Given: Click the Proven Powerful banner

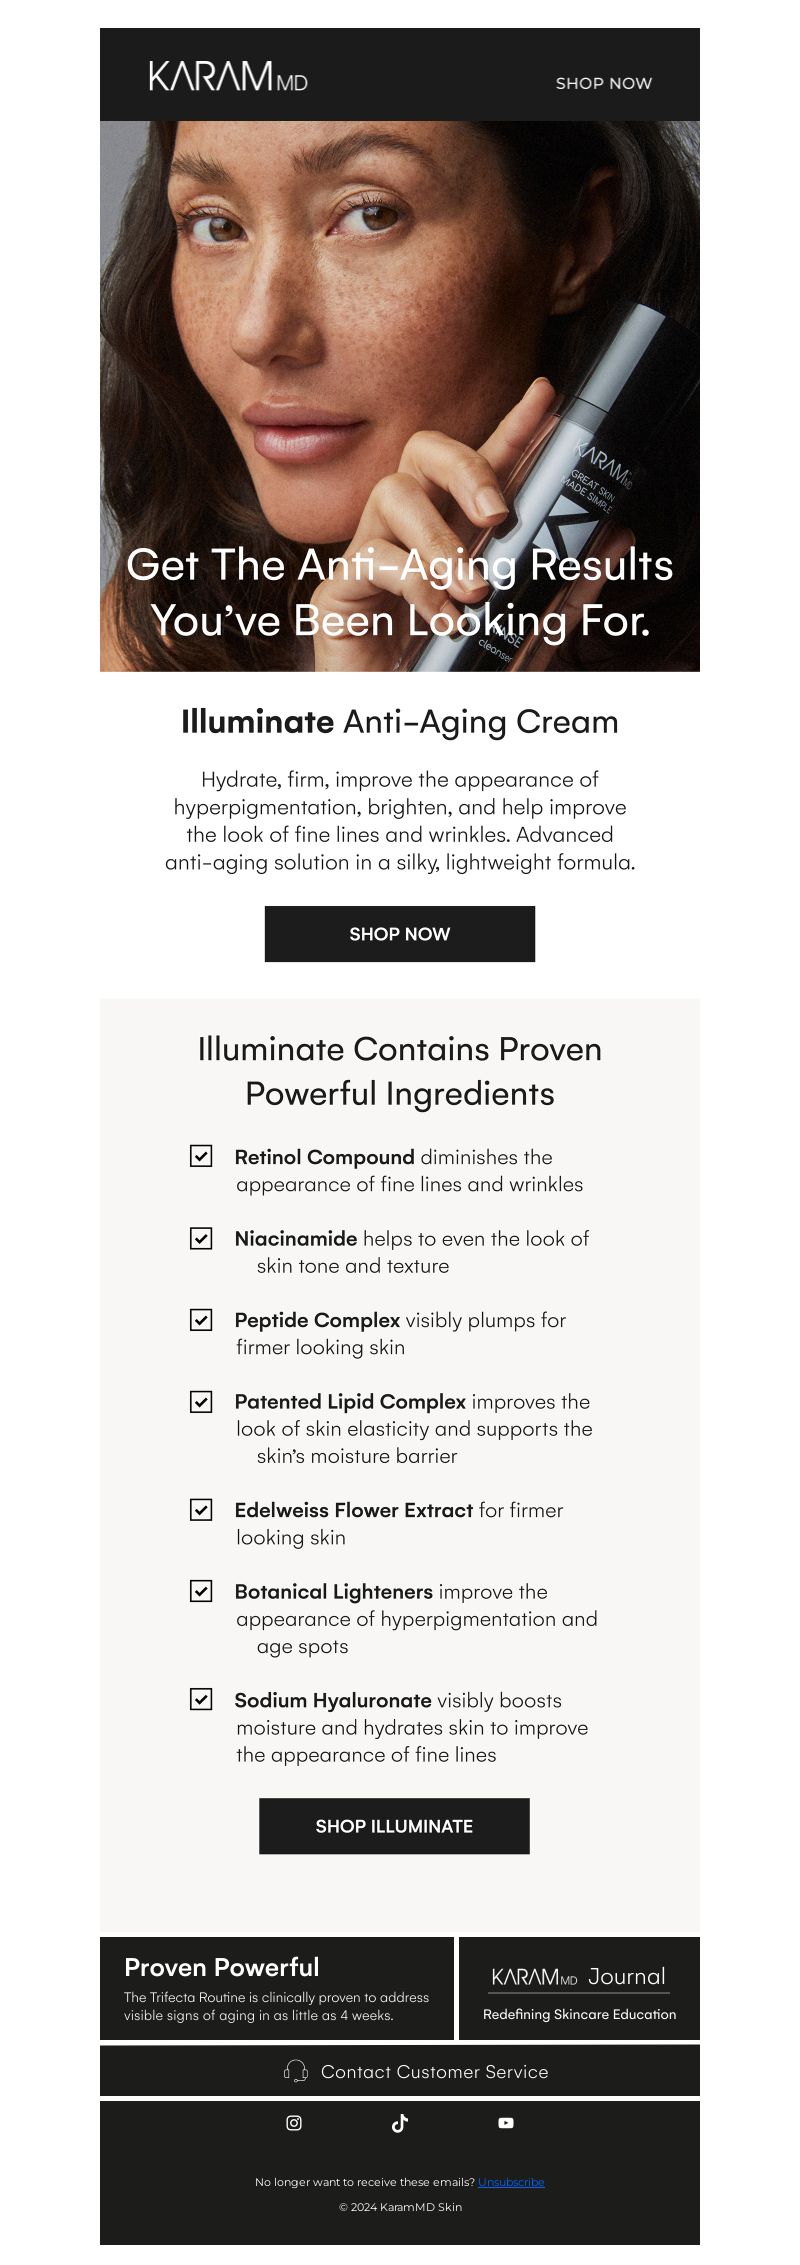Looking at the screenshot, I should point(277,1989).
